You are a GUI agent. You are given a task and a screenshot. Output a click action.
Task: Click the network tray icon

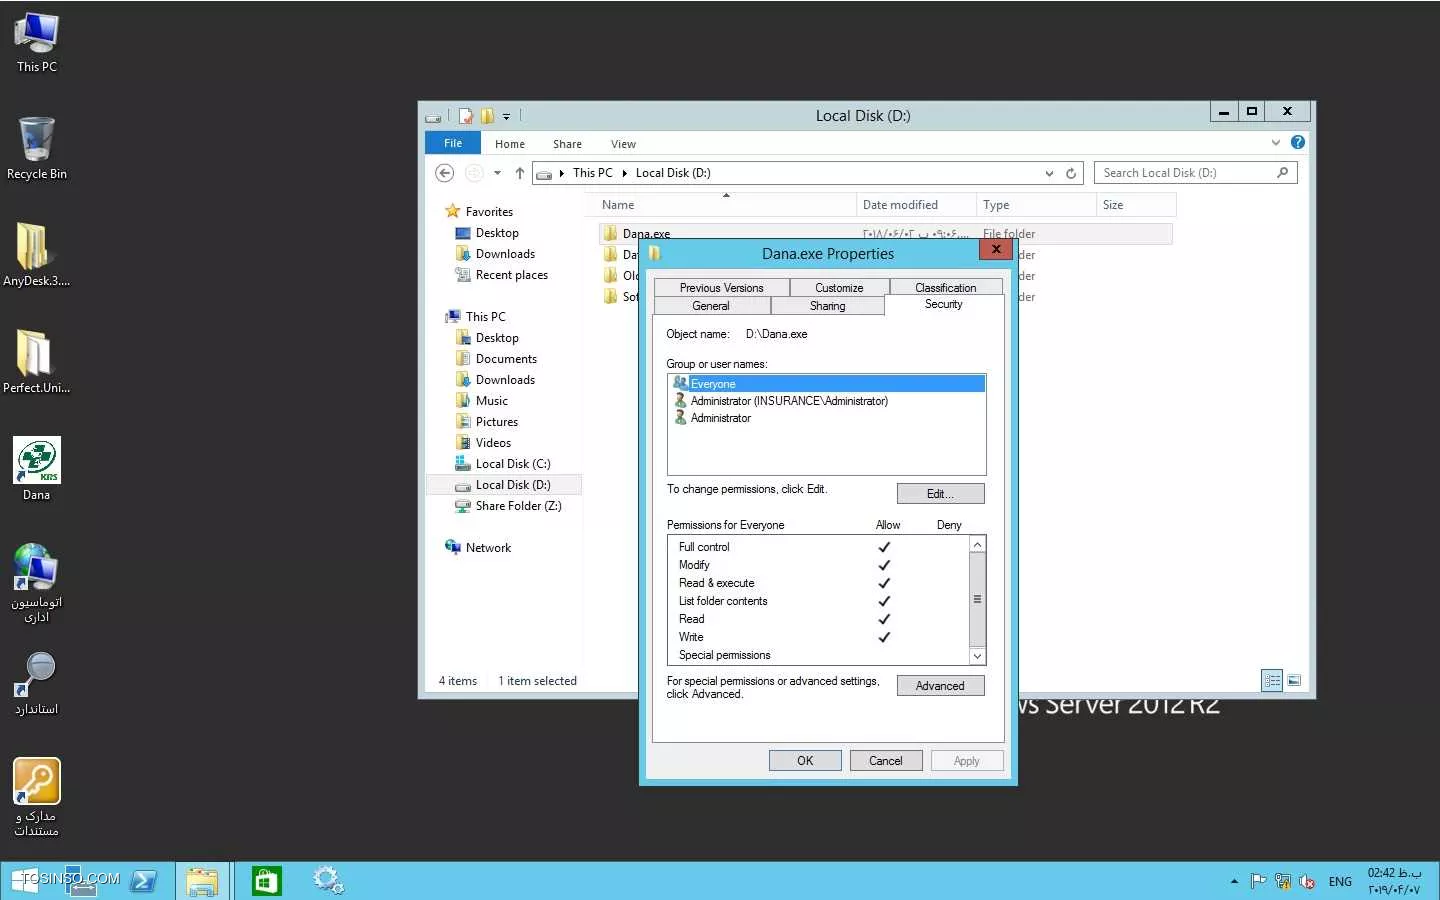tap(1282, 881)
